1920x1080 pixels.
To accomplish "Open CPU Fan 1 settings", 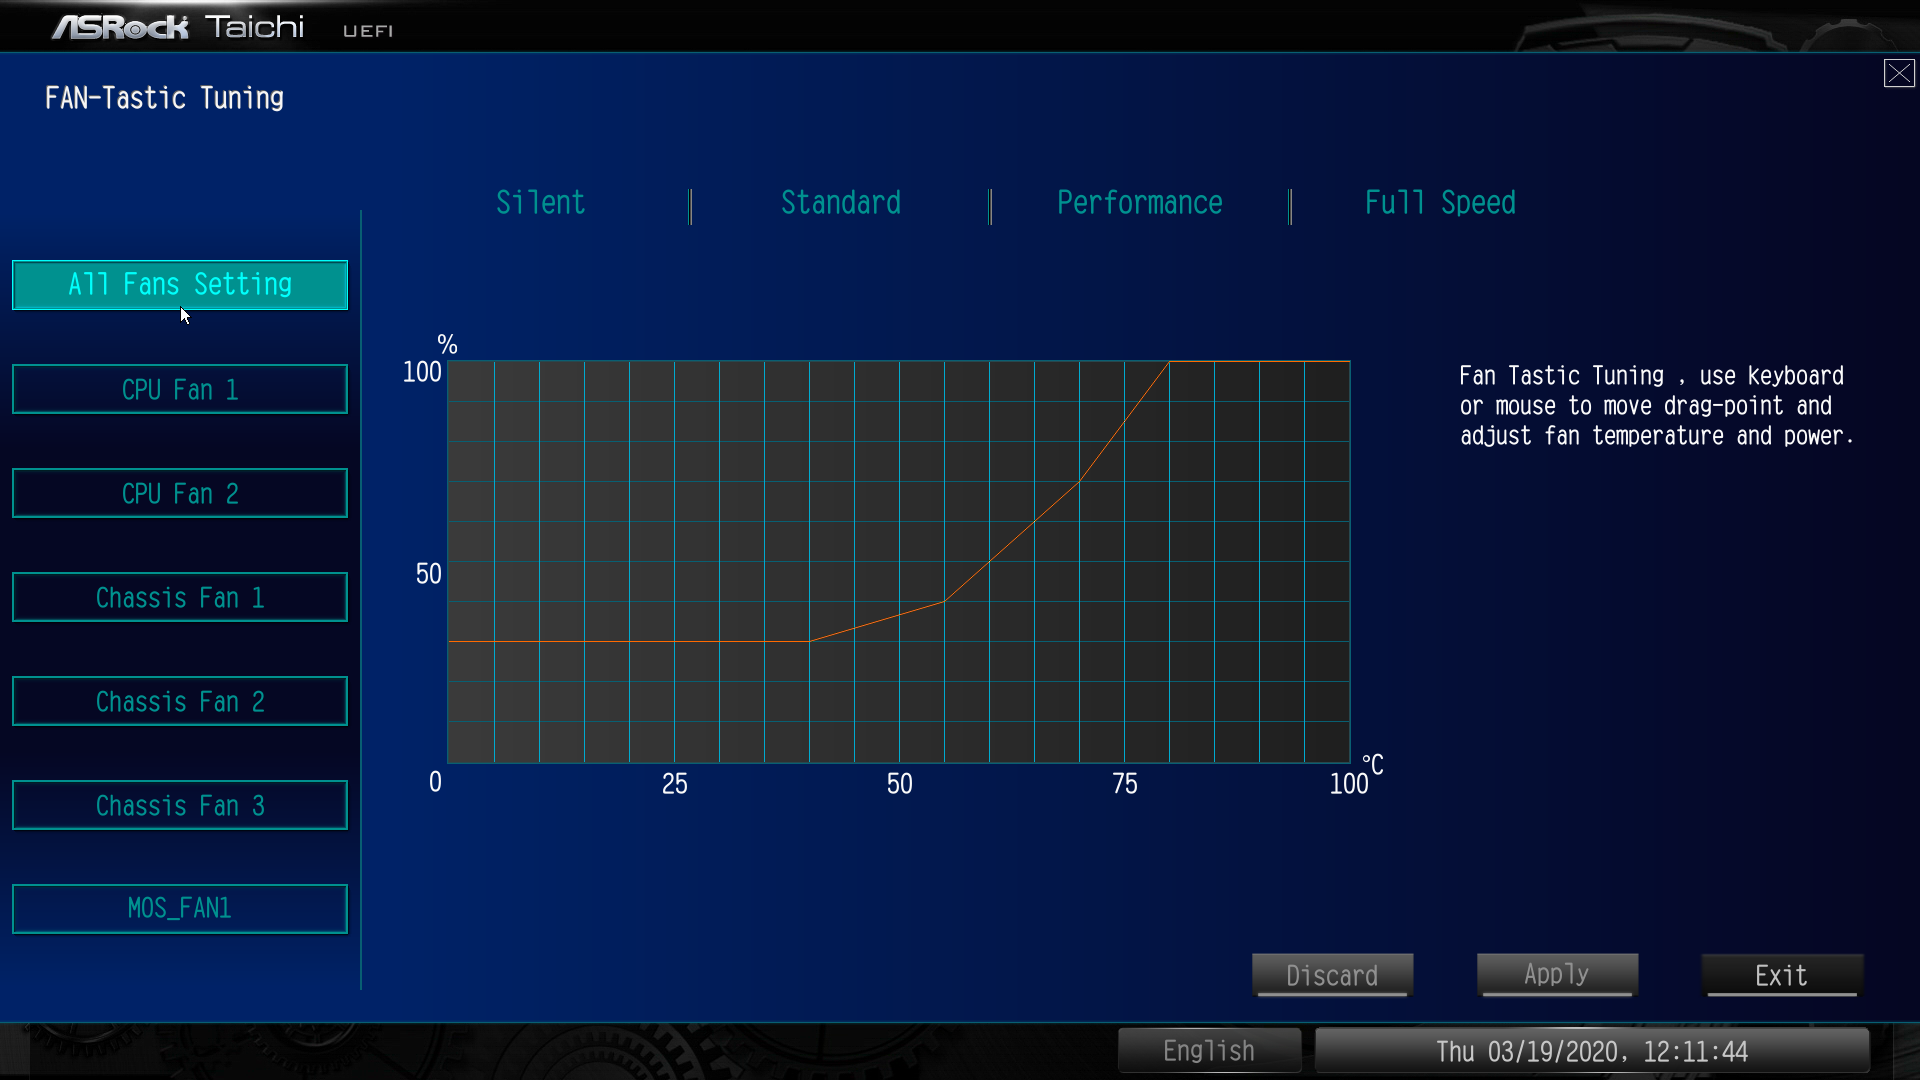I will [x=180, y=389].
